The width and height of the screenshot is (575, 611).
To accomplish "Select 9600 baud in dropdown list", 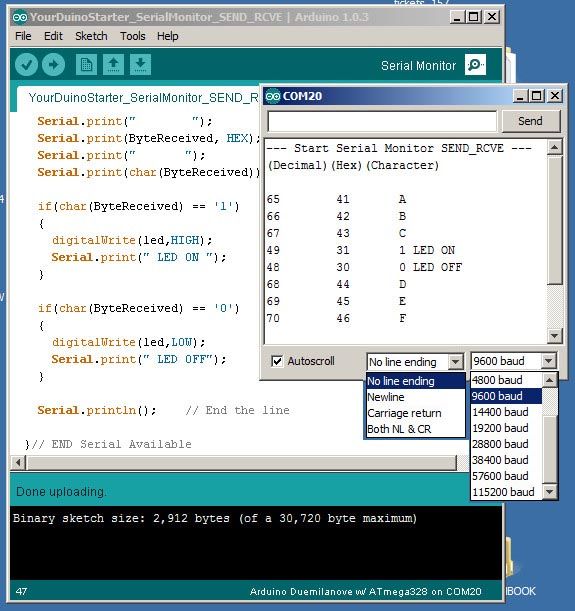I will [x=506, y=396].
